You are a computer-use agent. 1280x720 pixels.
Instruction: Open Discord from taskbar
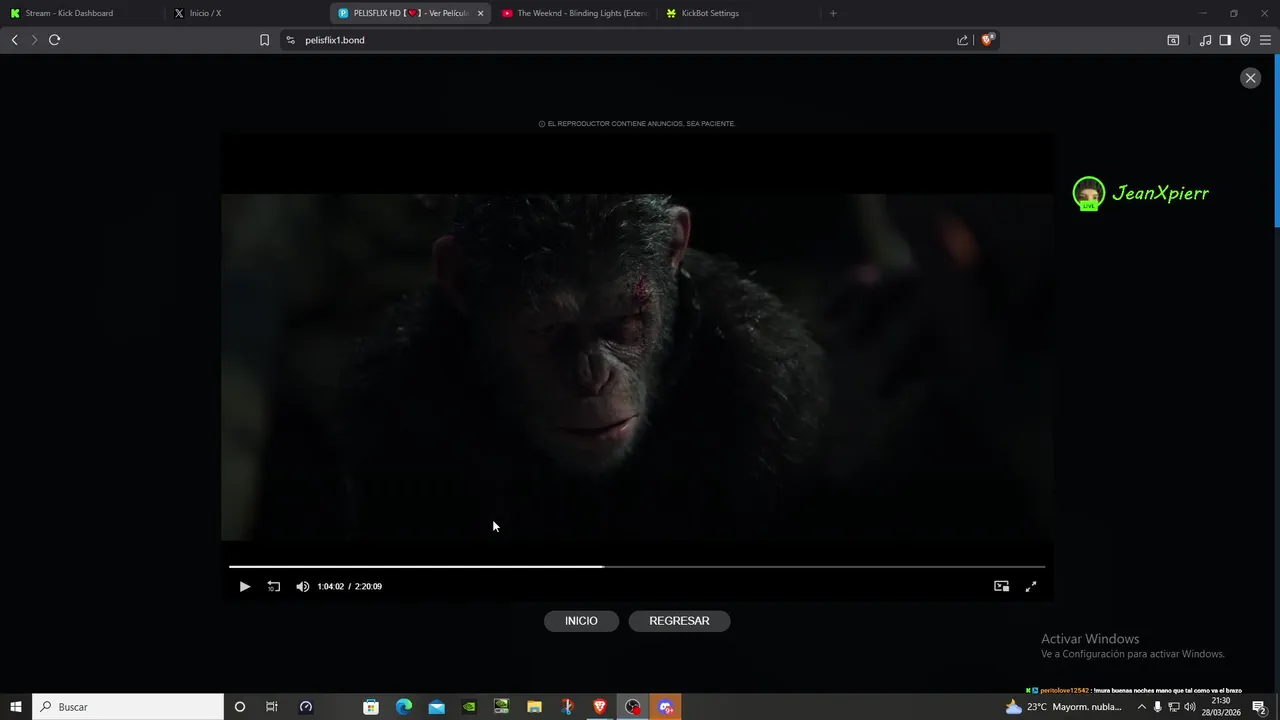point(665,707)
